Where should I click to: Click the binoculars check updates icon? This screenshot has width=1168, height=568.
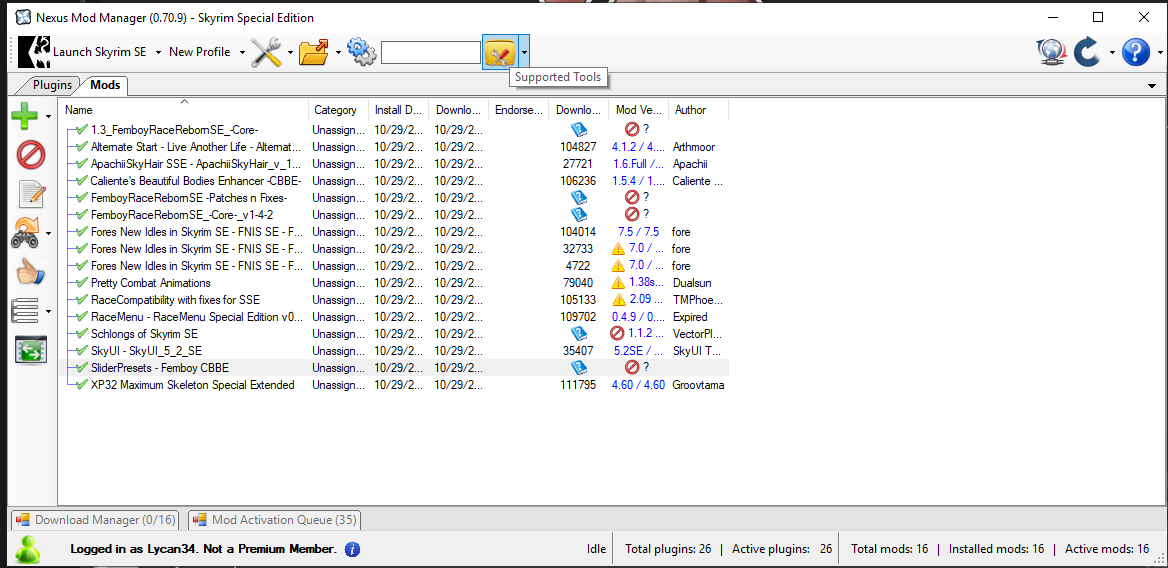coord(27,233)
